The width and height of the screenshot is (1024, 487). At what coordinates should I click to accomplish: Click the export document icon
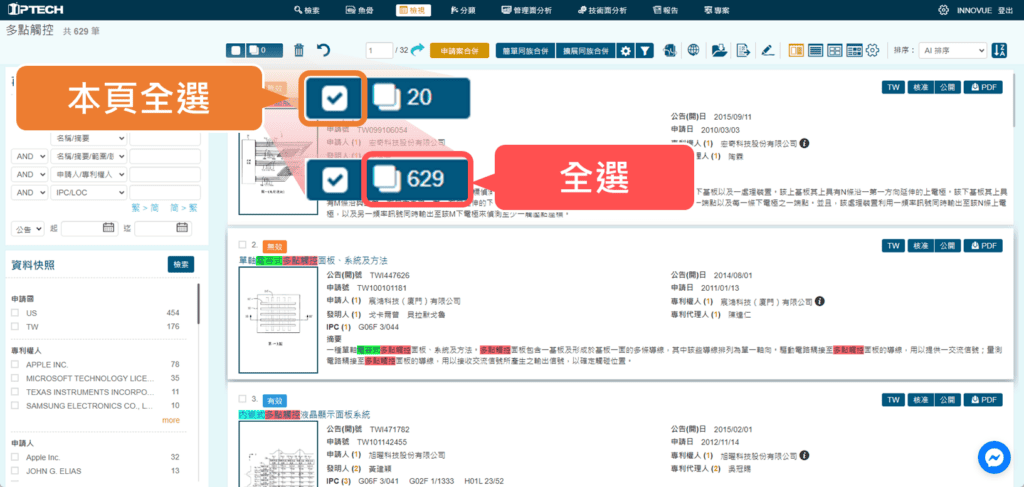point(743,50)
